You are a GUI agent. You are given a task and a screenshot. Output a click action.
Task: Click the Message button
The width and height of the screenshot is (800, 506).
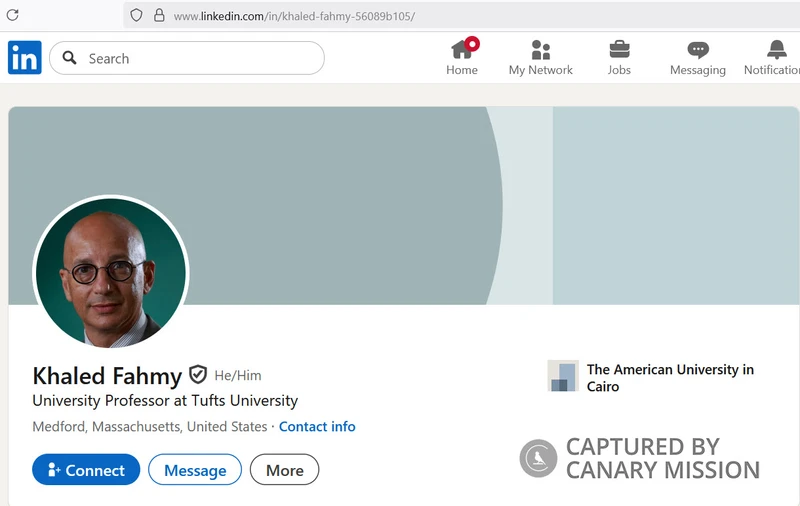tap(195, 470)
